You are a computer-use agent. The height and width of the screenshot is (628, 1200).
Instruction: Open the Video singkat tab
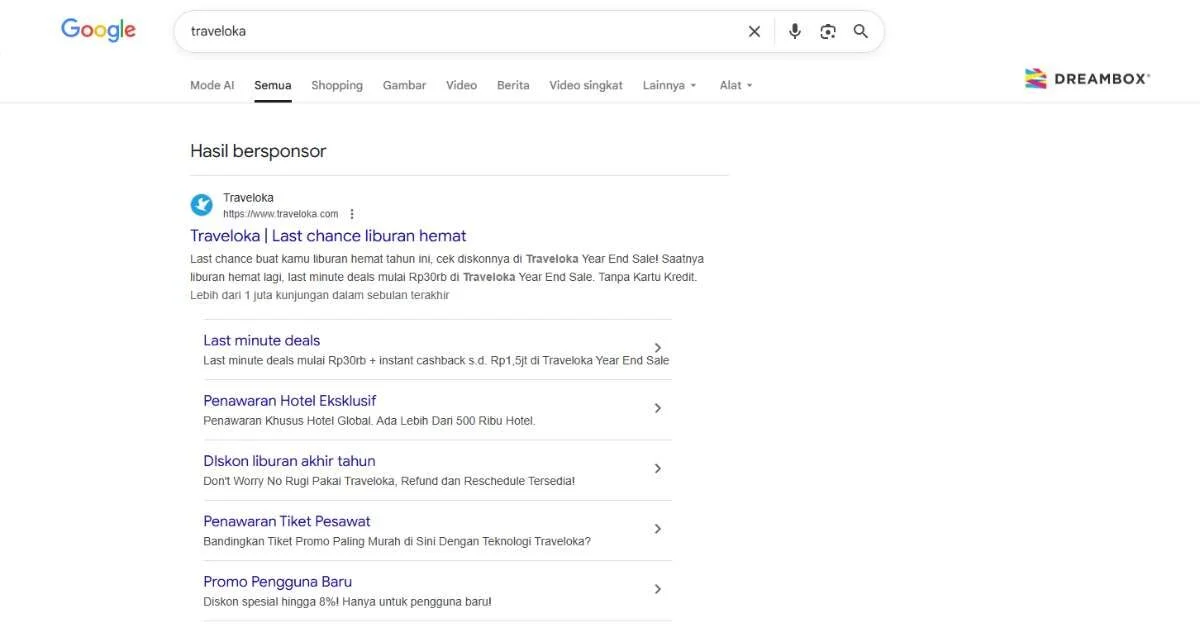point(586,85)
